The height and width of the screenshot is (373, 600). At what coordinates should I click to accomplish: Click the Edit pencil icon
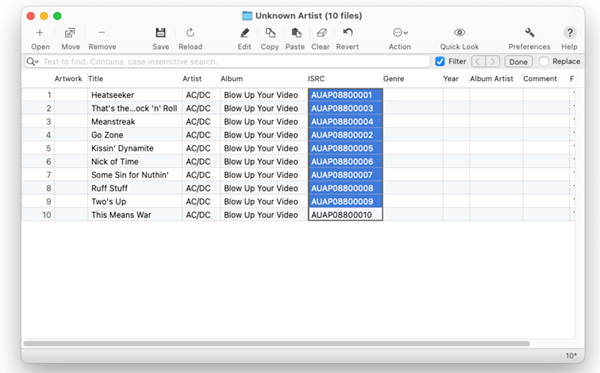(x=245, y=33)
